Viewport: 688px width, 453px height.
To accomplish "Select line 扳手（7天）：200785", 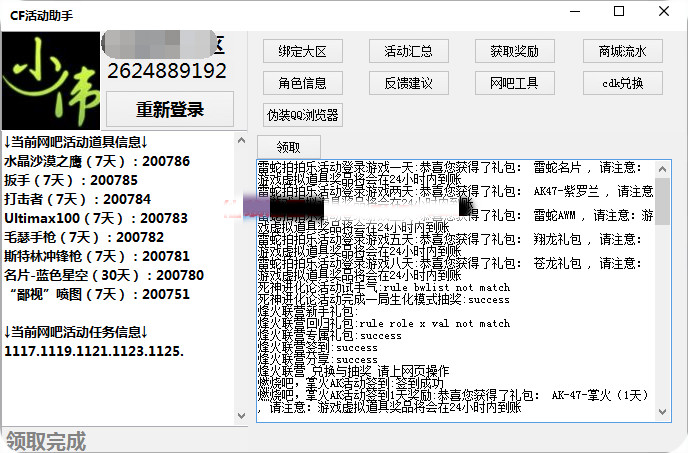I will tap(71, 180).
